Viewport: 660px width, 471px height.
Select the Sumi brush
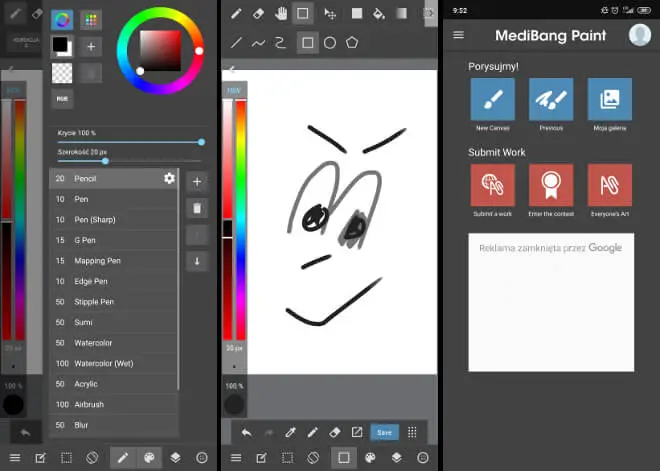tap(114, 322)
